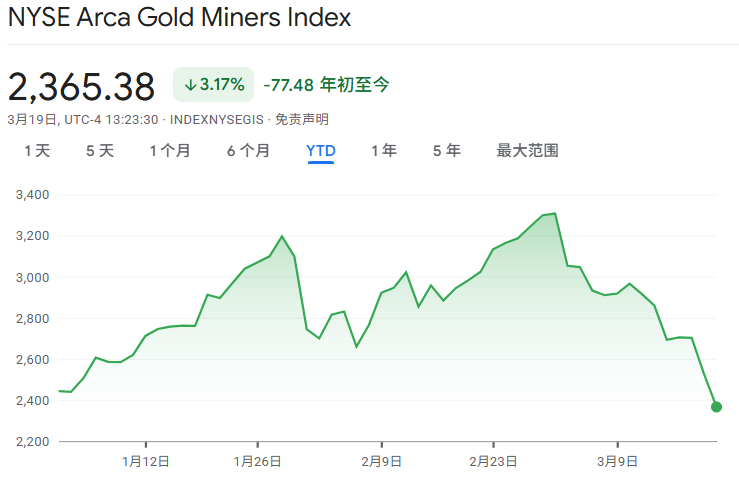The image size is (739, 479).
Task: Click the 3.17% change badge
Action: pyautogui.click(x=214, y=85)
